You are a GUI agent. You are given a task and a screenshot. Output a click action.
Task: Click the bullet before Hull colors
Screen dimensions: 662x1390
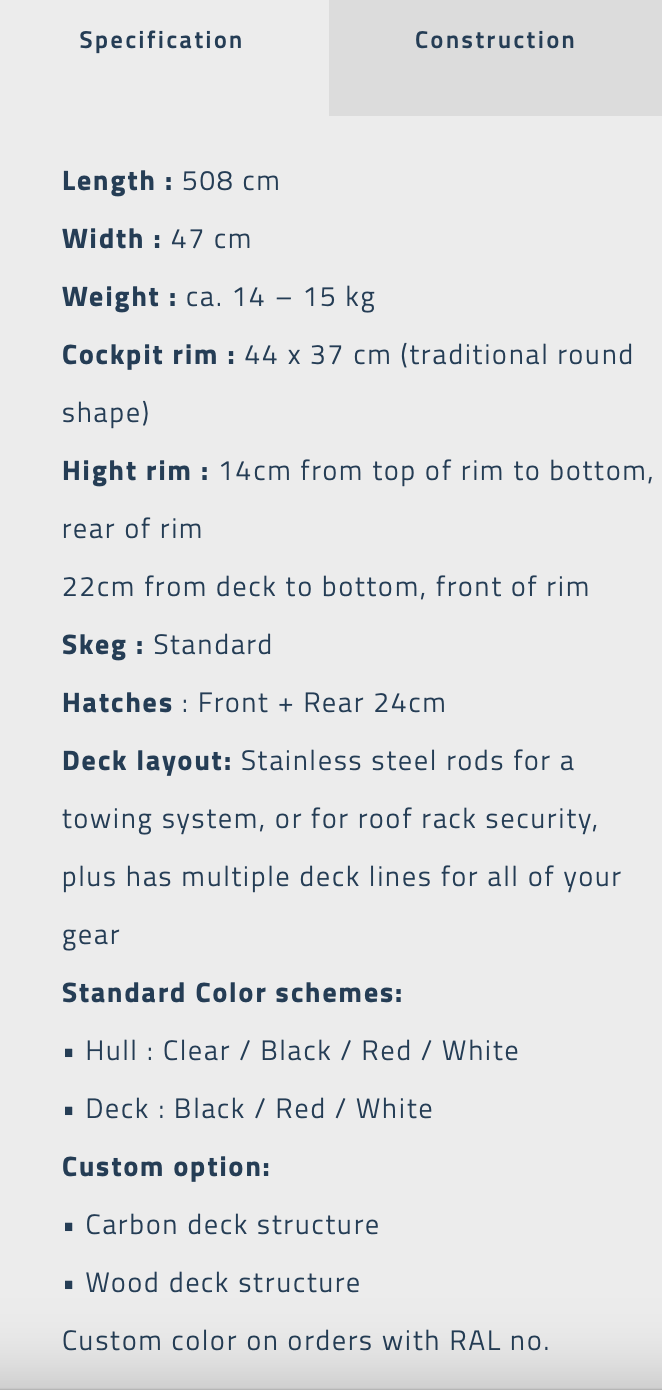point(69,1052)
